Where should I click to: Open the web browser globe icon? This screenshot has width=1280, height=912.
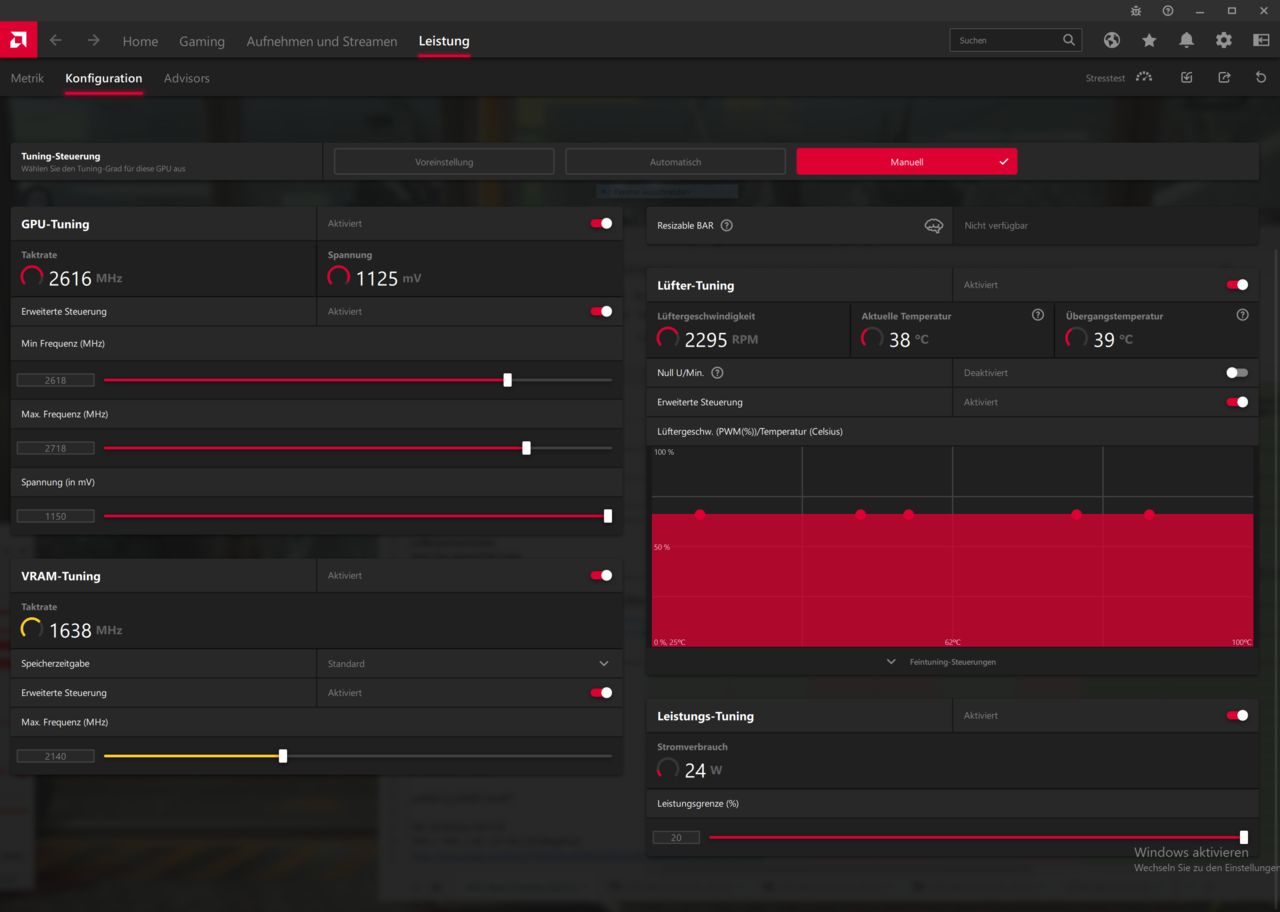(x=1112, y=40)
